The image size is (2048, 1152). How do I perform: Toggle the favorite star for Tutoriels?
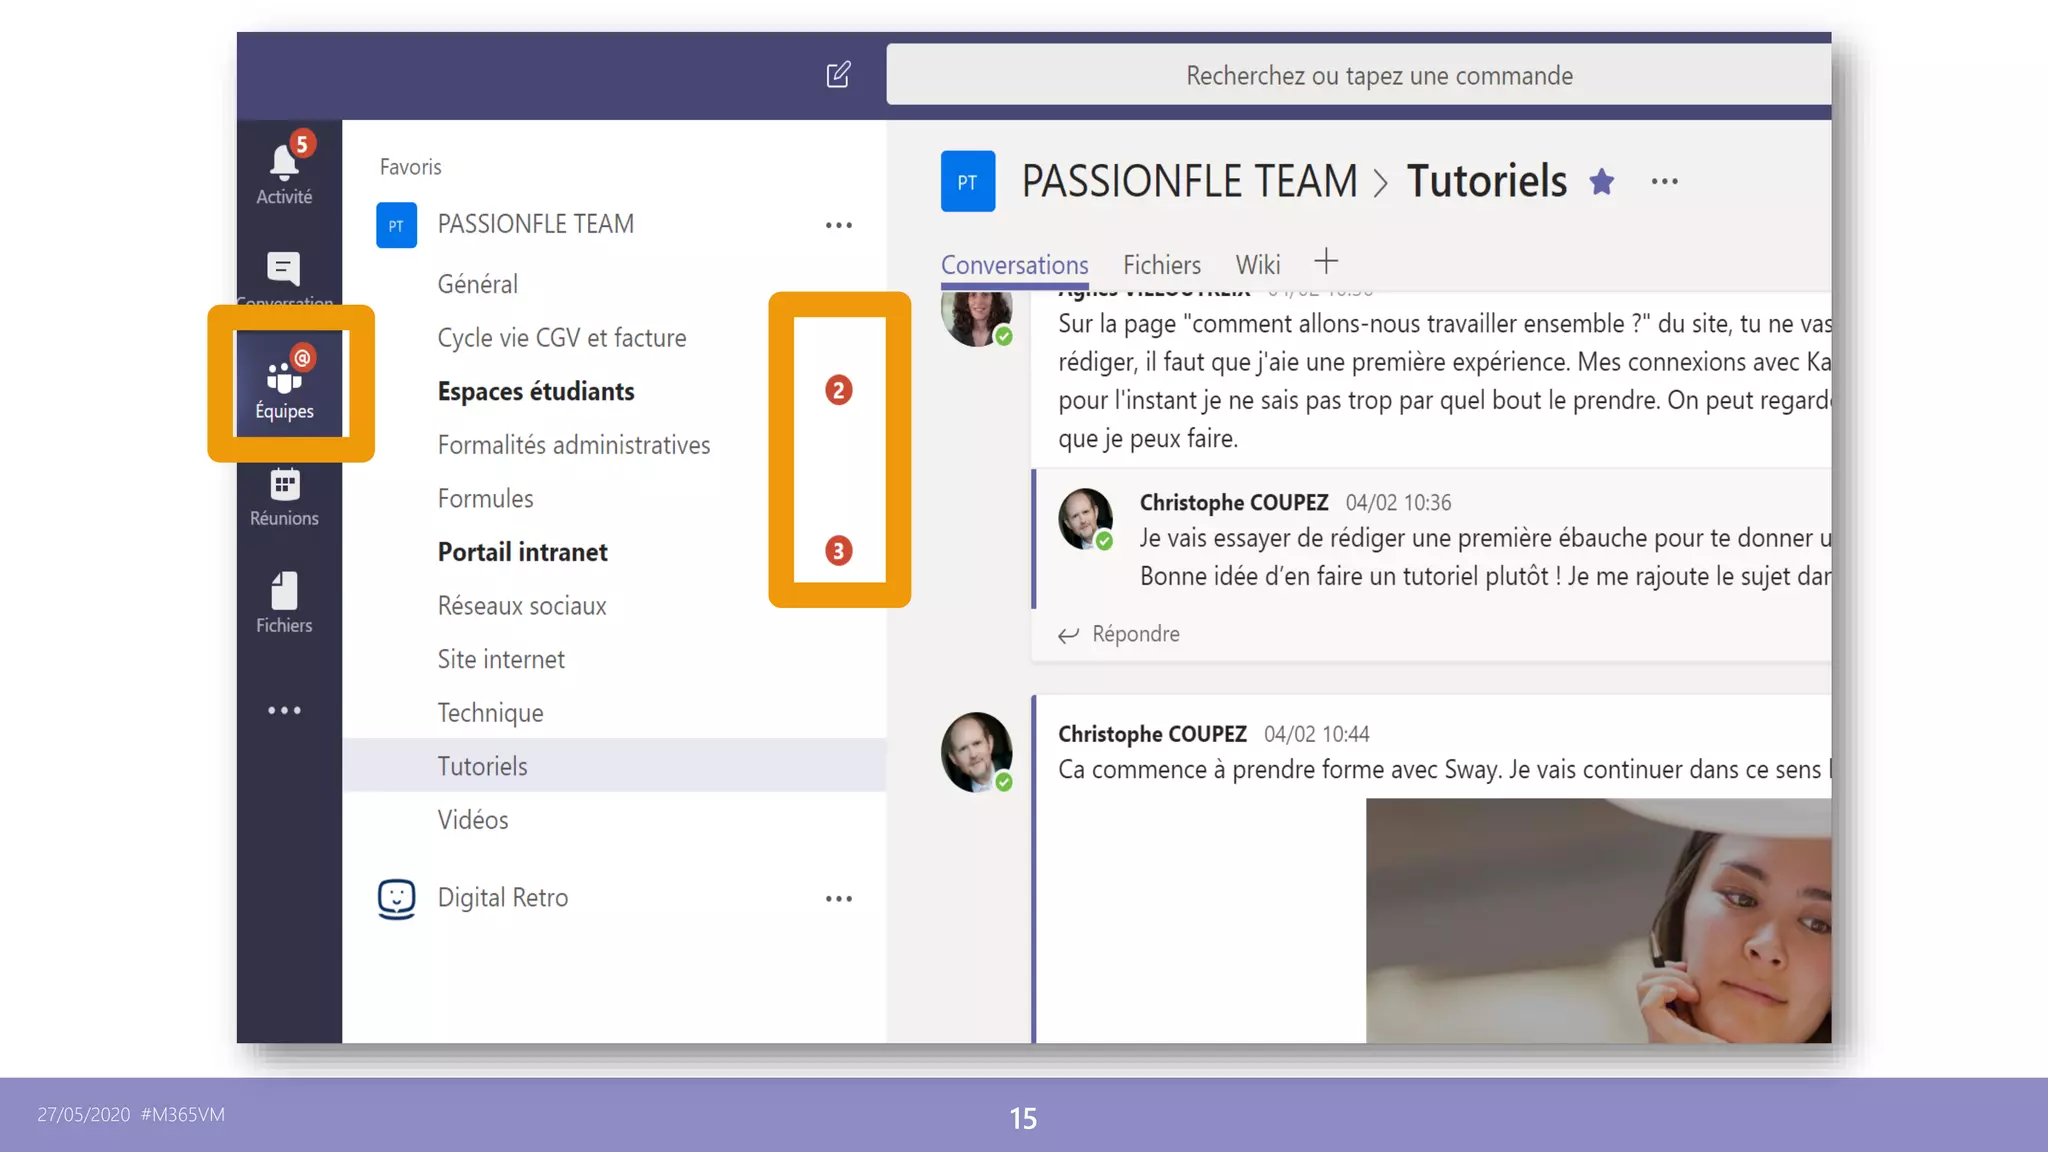1601,182
